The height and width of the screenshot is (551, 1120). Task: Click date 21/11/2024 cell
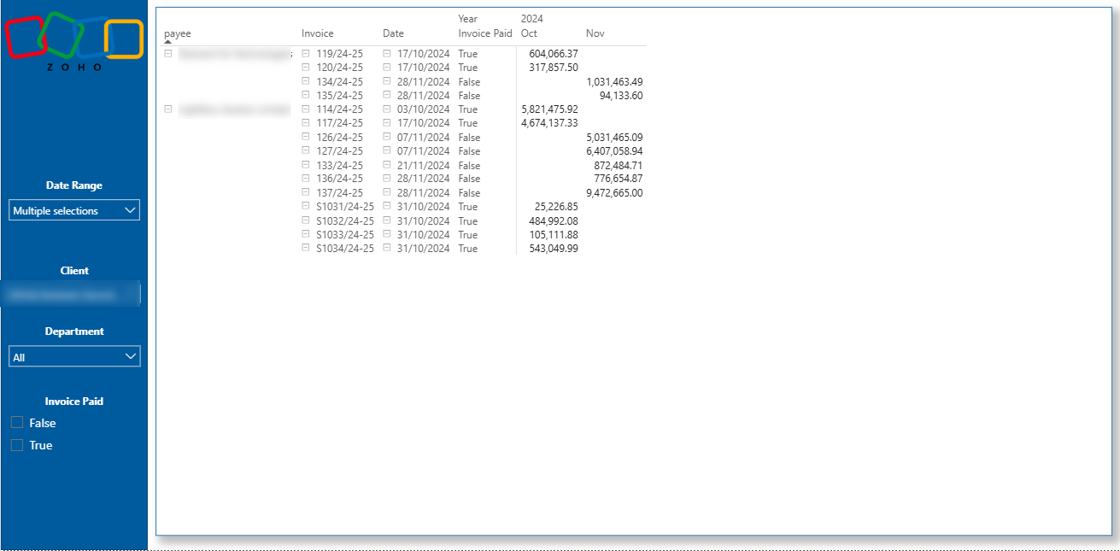(x=423, y=165)
